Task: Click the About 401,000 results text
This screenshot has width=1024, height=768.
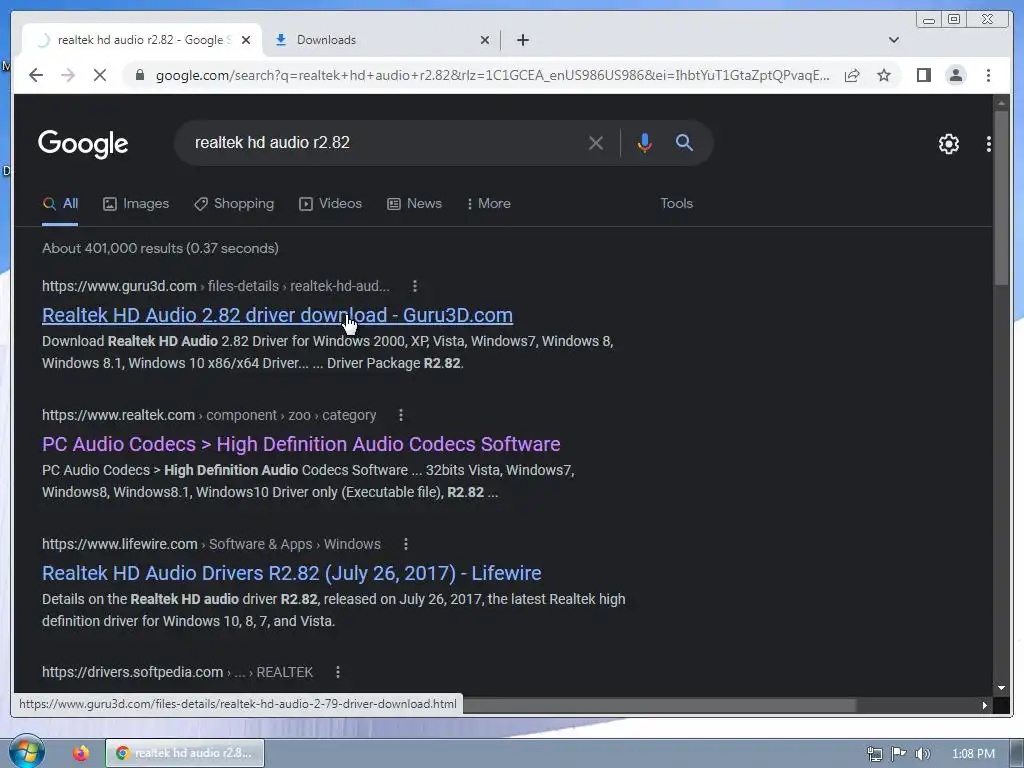Action: coord(160,248)
